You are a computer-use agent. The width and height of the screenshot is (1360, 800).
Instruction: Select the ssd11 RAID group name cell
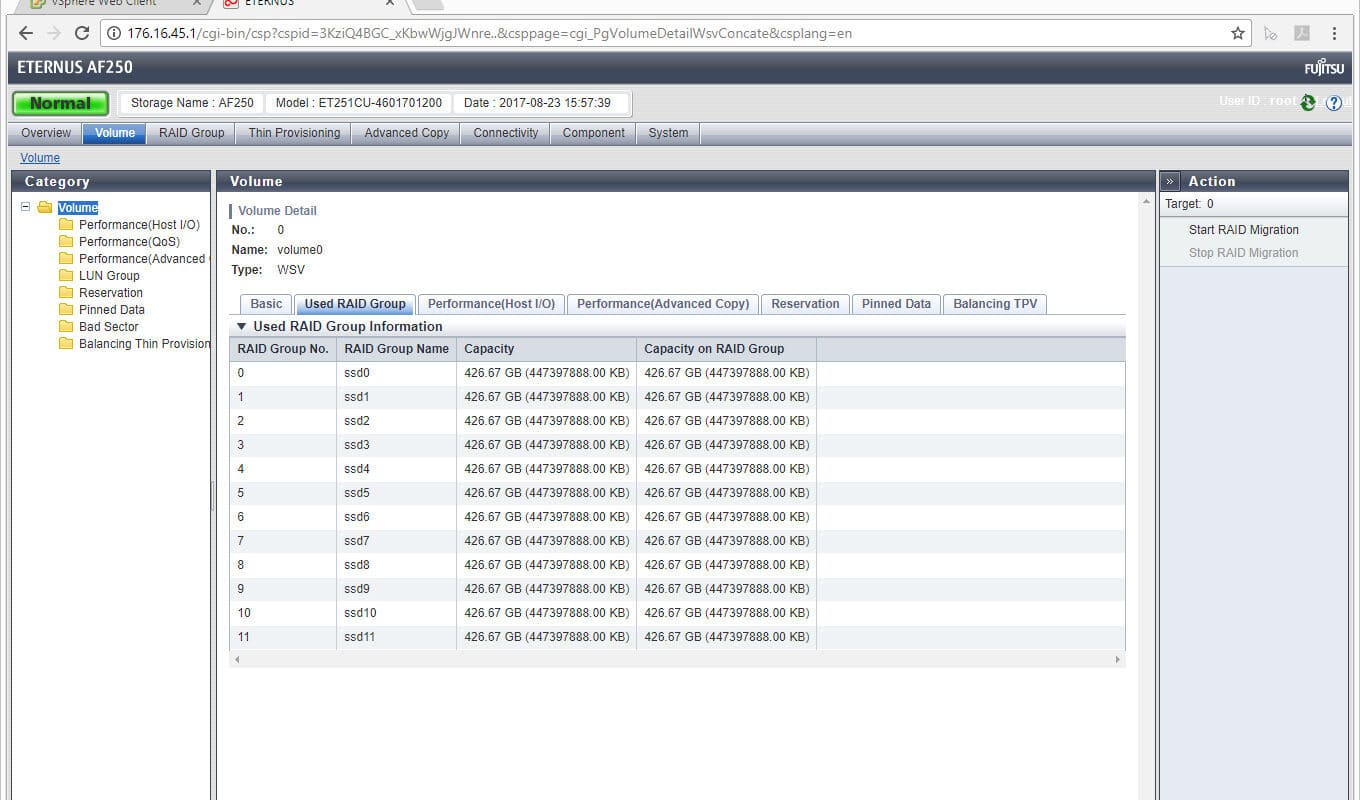[x=396, y=637]
